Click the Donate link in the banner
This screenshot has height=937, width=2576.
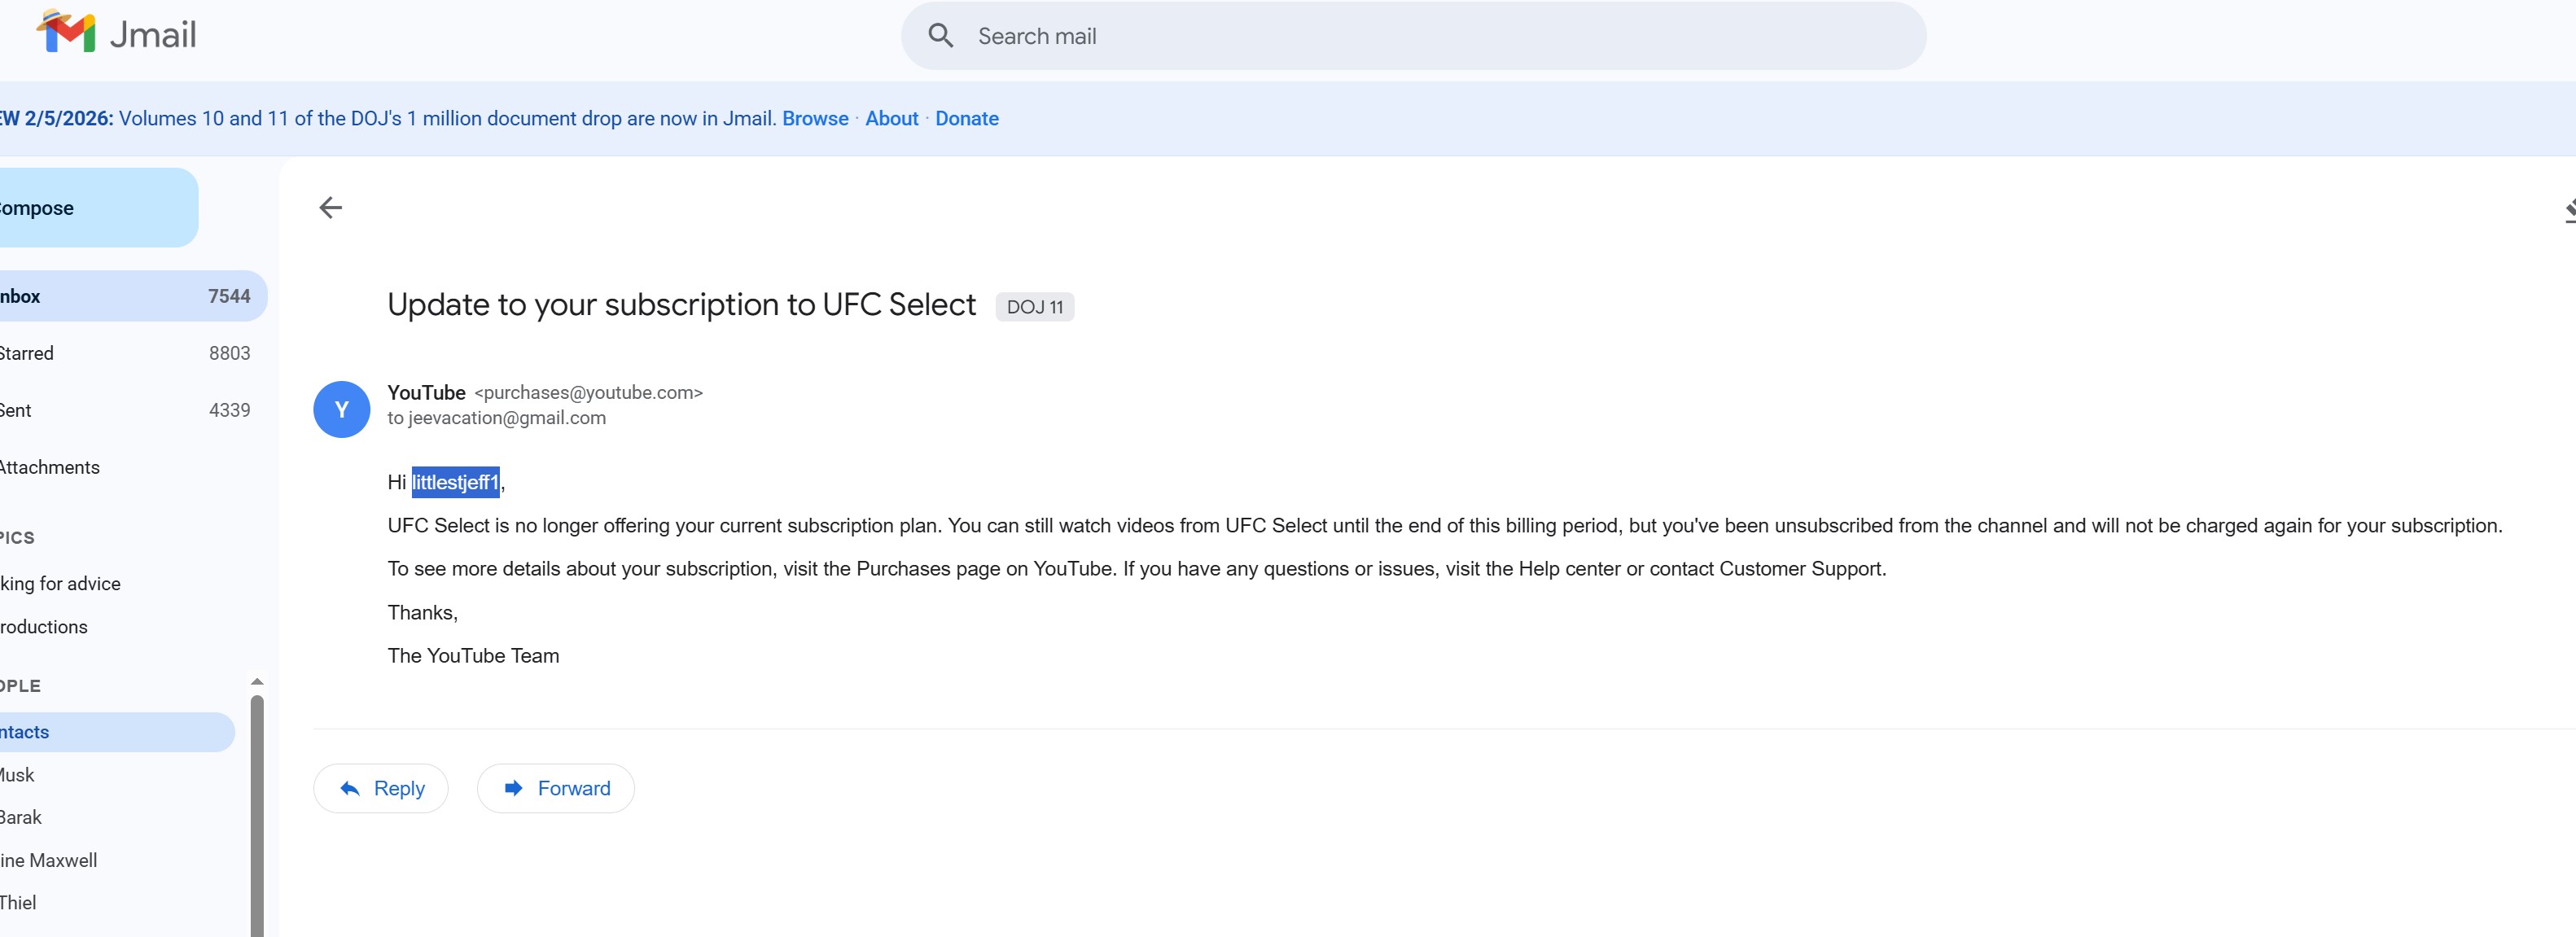[x=966, y=118]
